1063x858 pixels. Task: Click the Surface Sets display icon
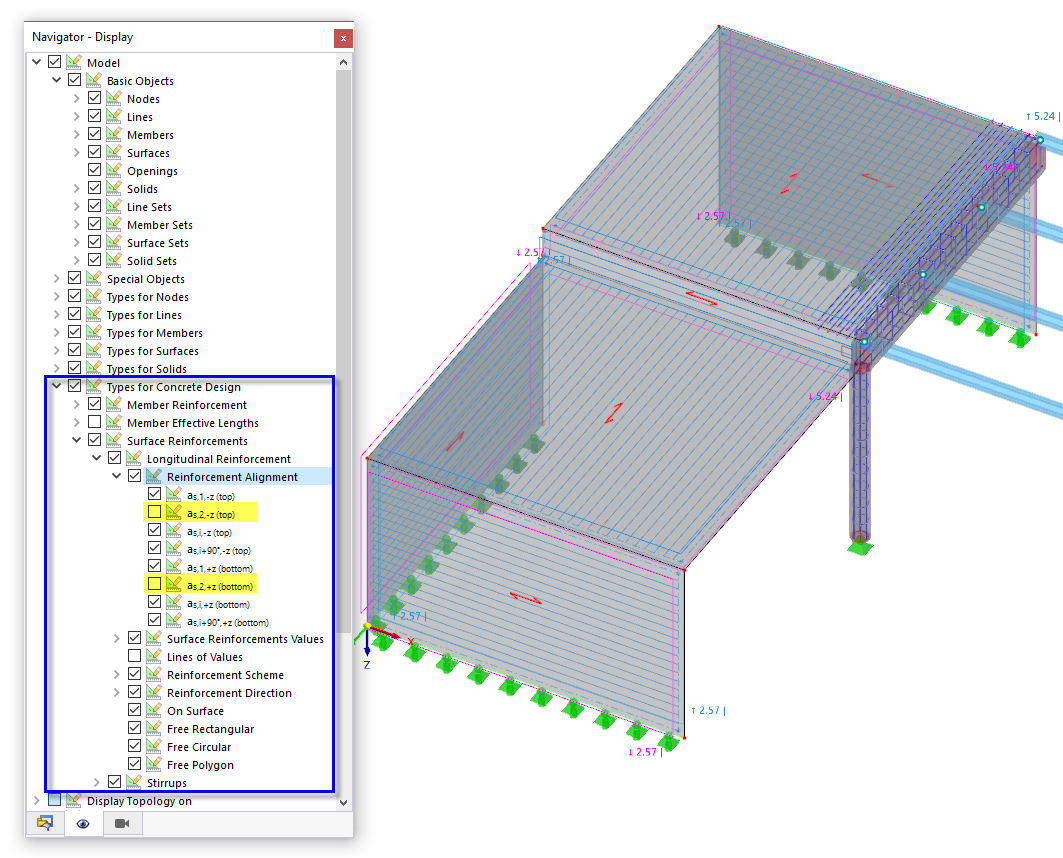coord(114,243)
